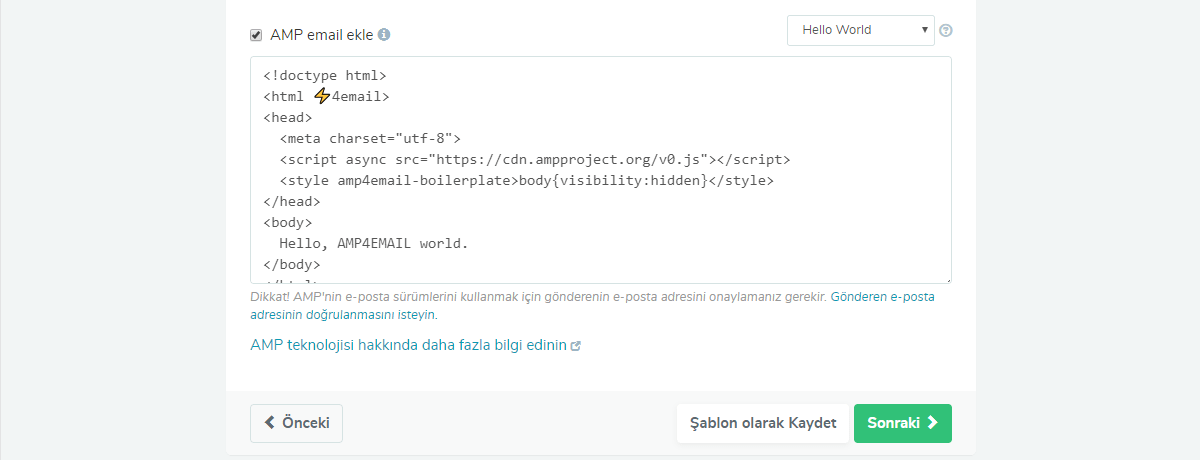This screenshot has width=1200, height=460.
Task: Place cursor on the Hello, AMP4EMAIL world line
Action: coord(373,243)
